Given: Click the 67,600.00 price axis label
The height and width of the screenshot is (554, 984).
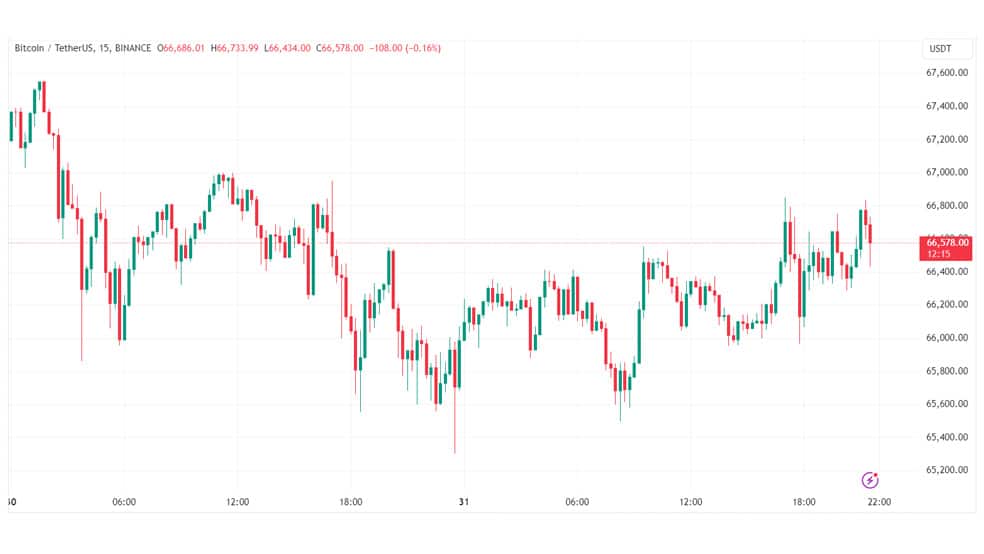Looking at the screenshot, I should (x=946, y=73).
